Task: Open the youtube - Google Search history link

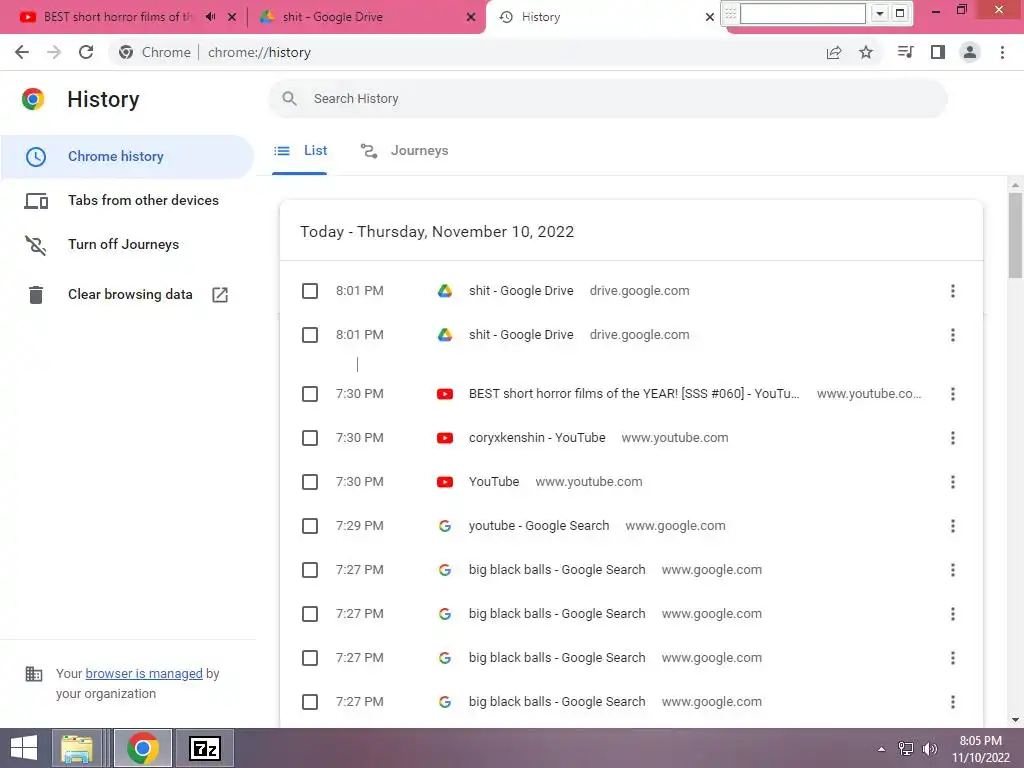Action: [539, 526]
